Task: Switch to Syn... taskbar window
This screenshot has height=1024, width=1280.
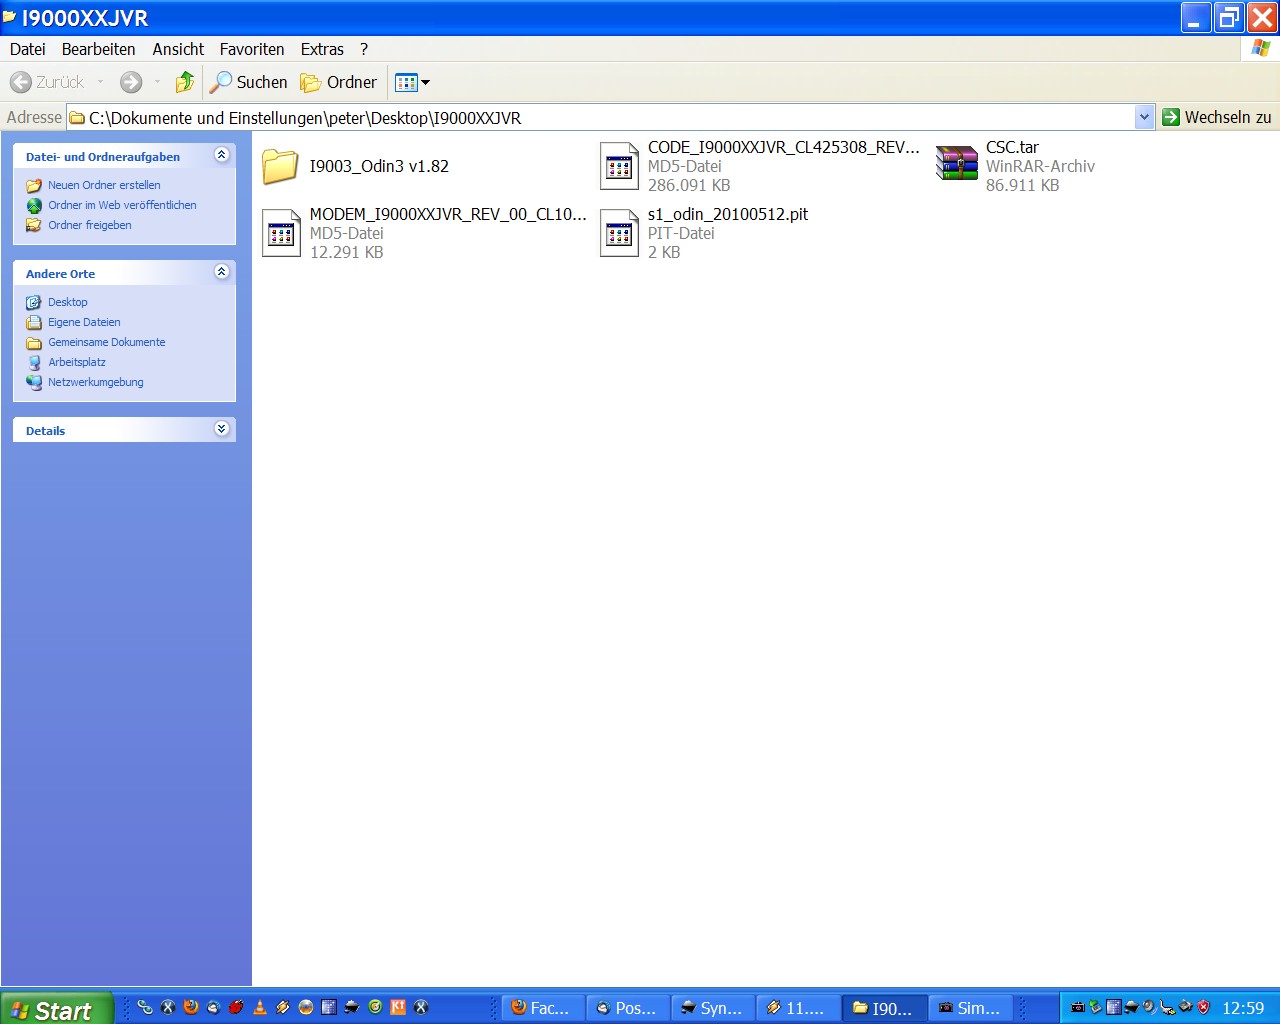Action: click(x=712, y=1008)
